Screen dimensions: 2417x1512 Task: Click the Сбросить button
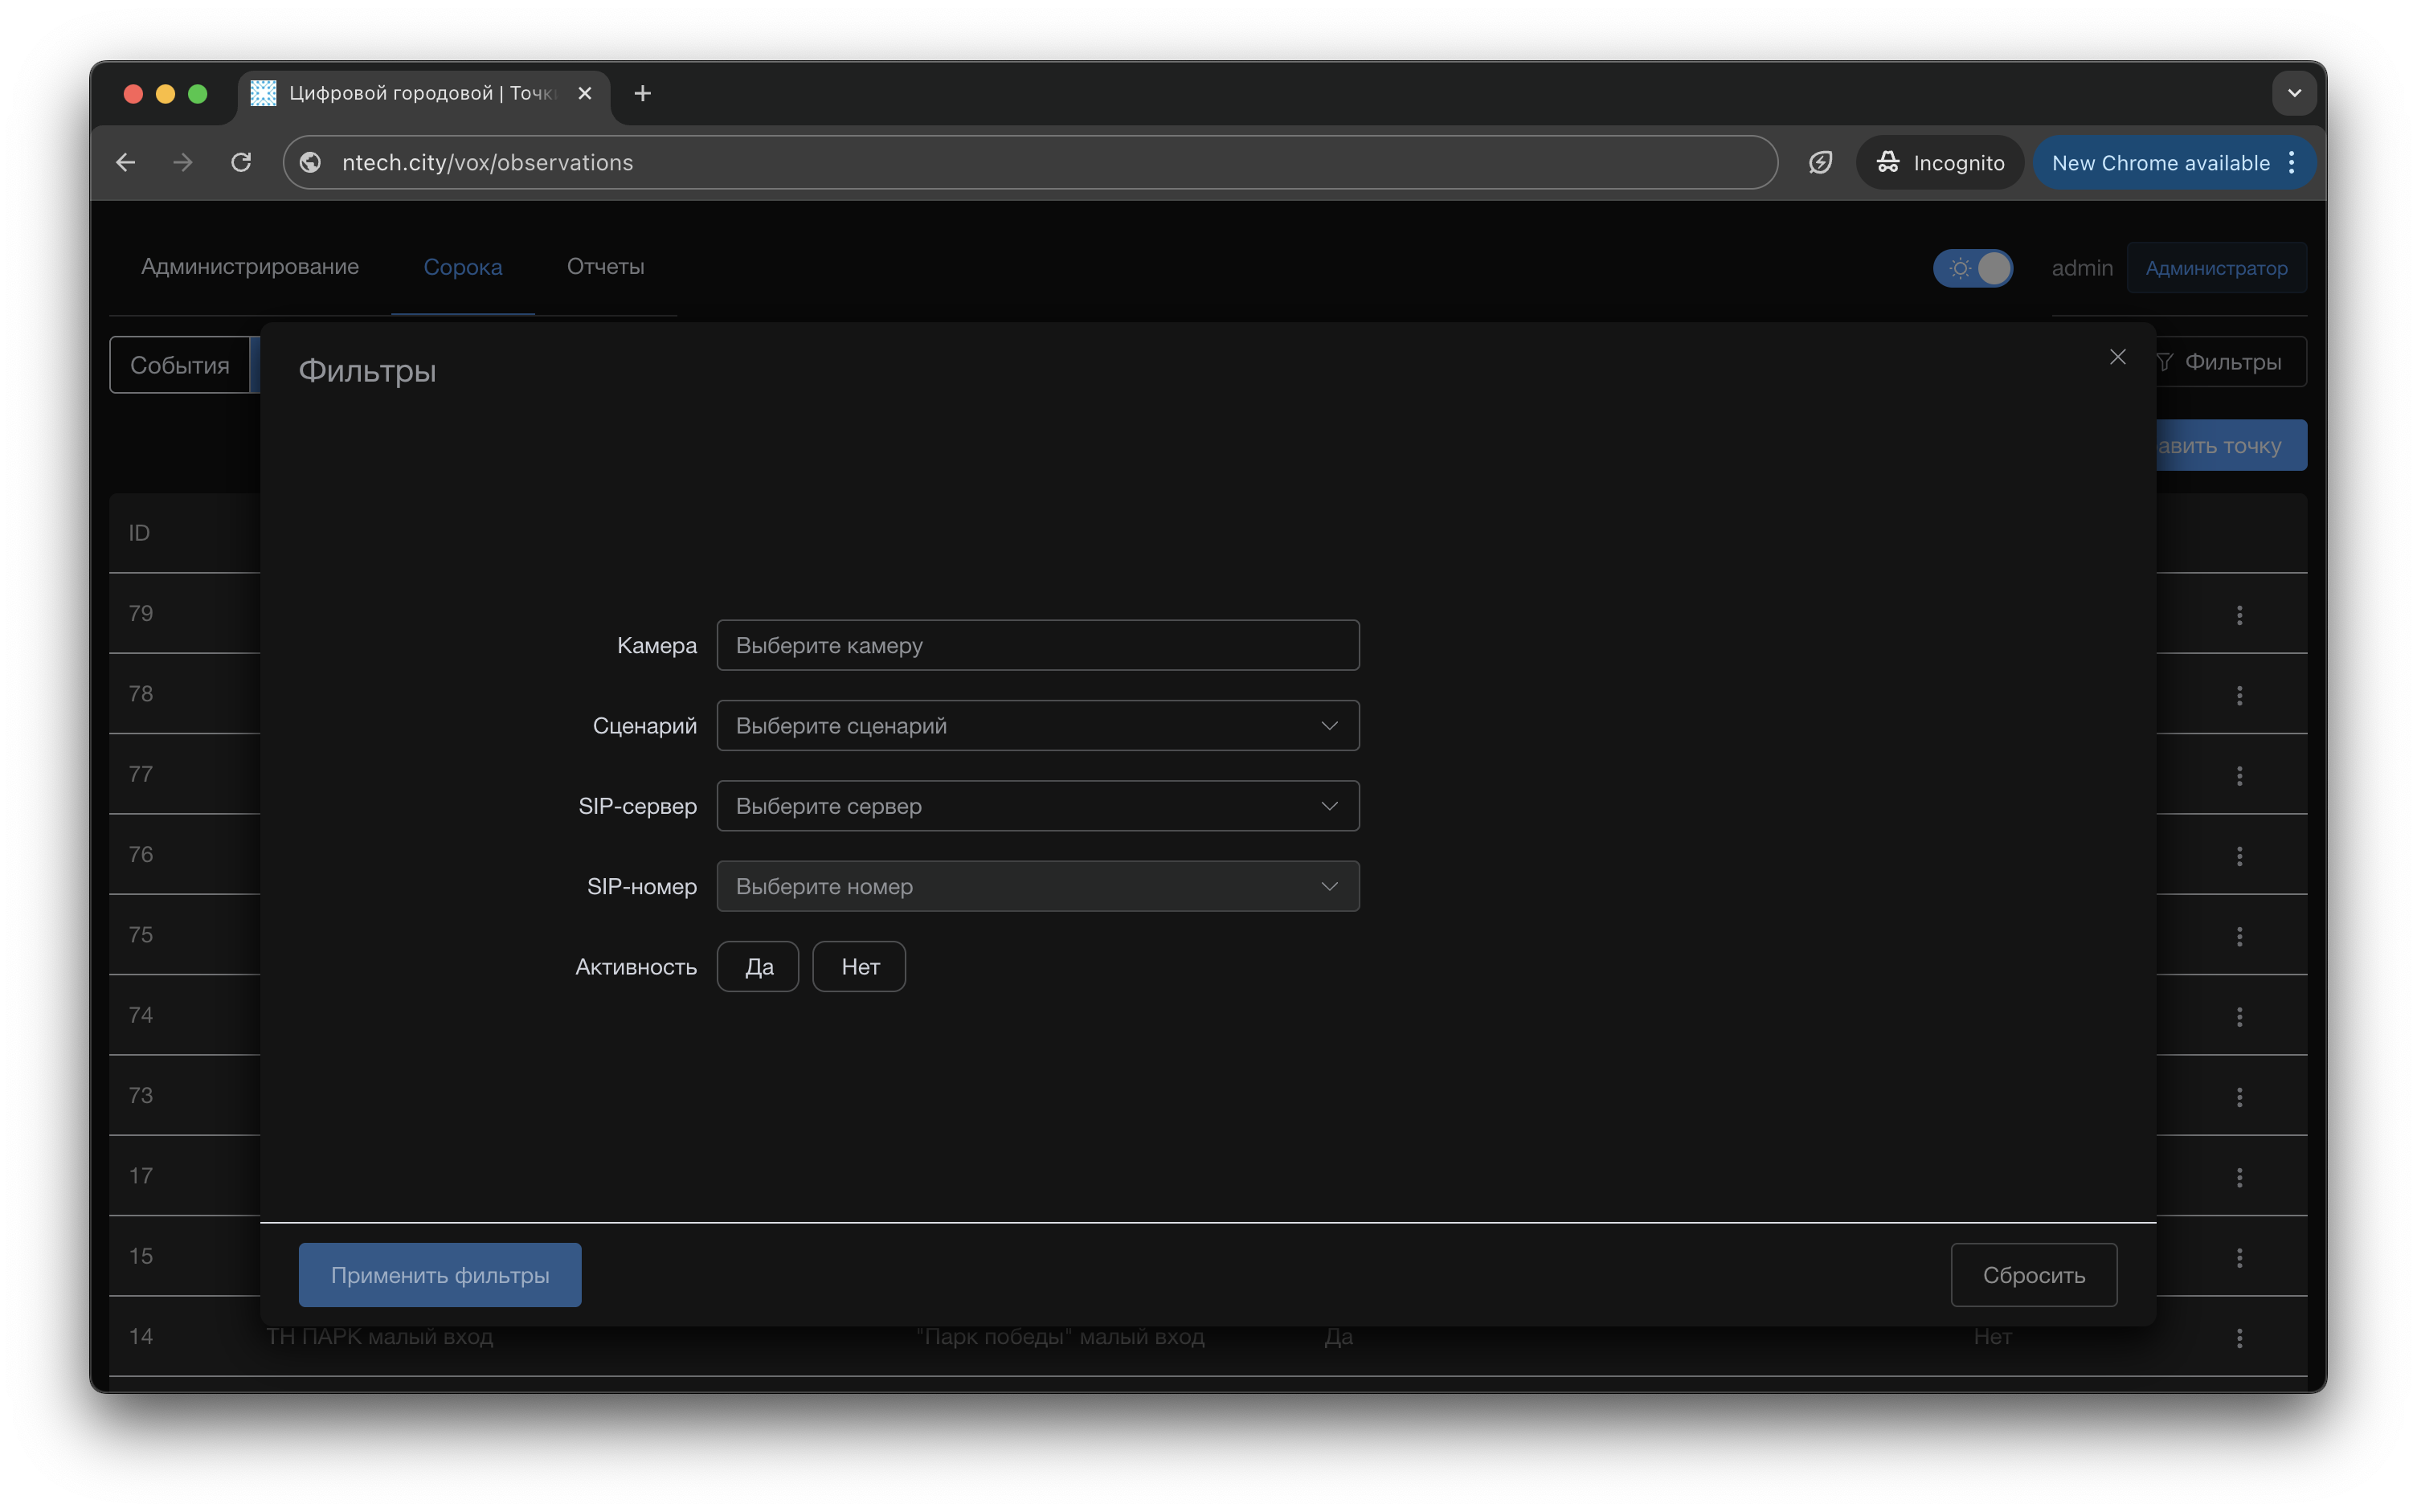(2033, 1275)
